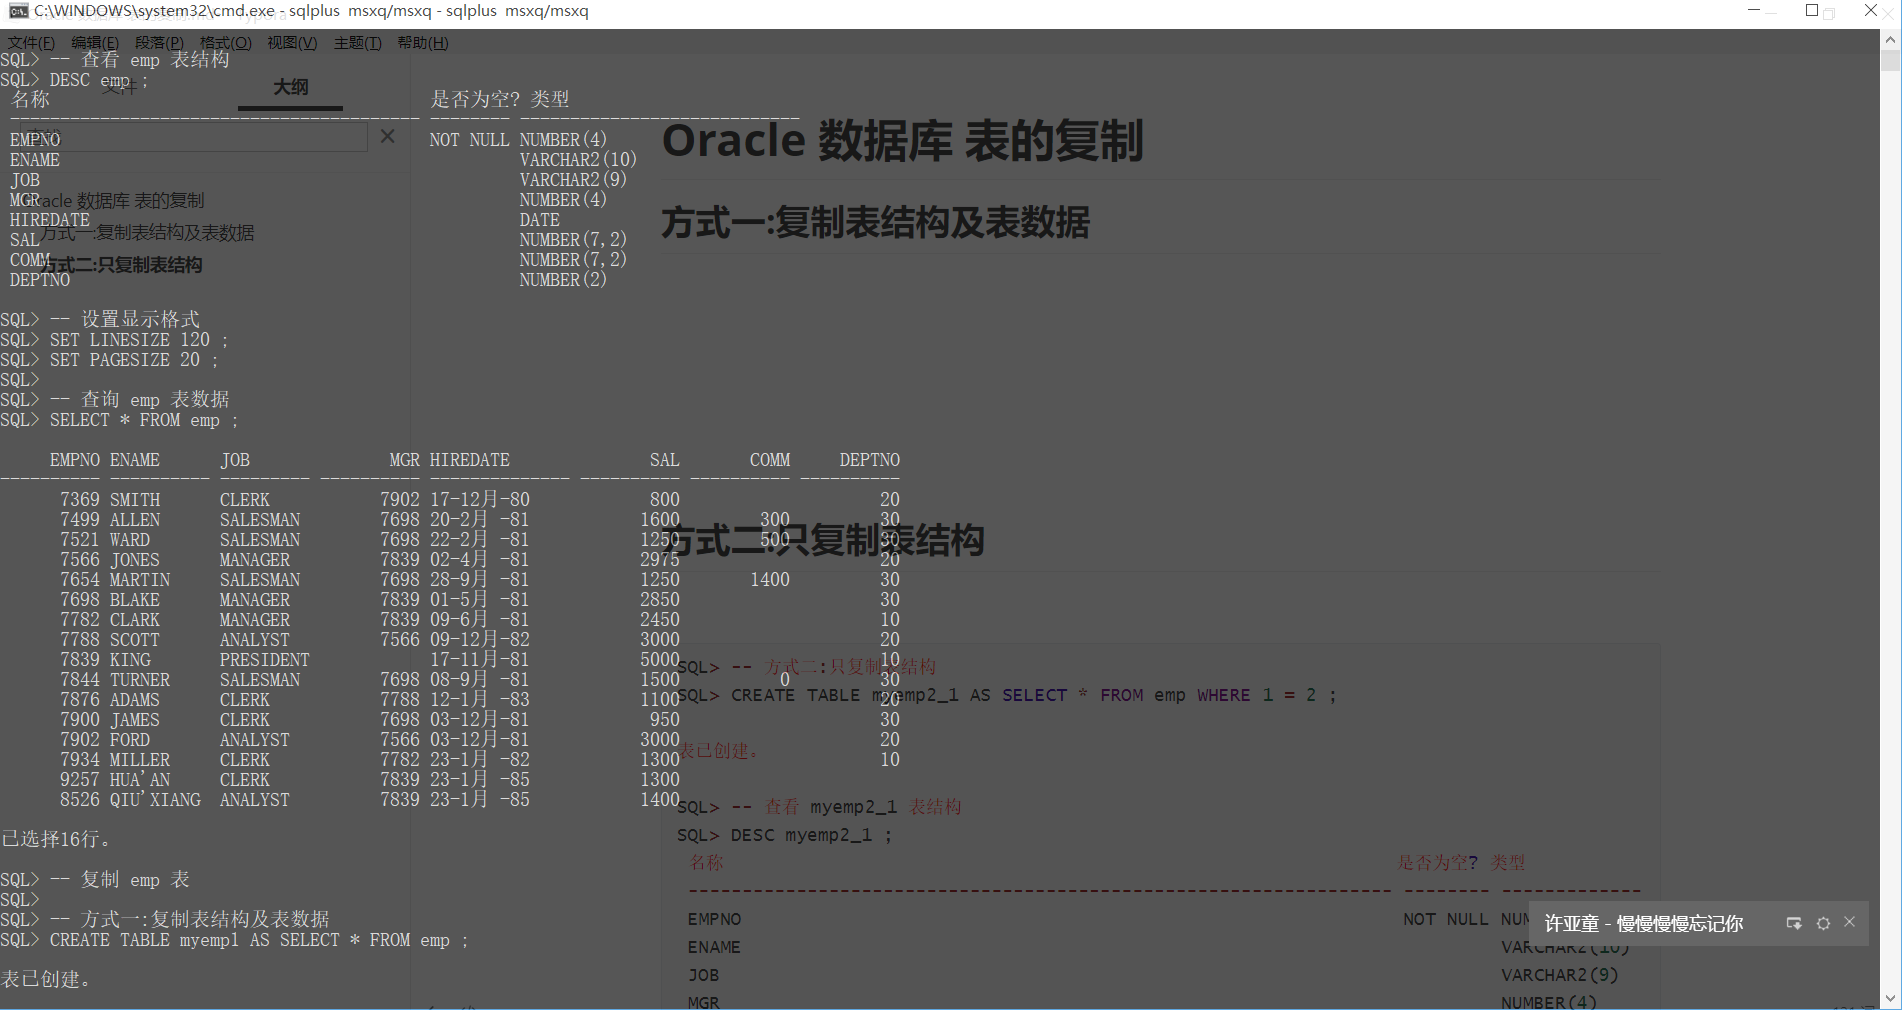Close the 许亚童 lyrics bar
Screen dimensions: 1902x1010
[x=1850, y=922]
